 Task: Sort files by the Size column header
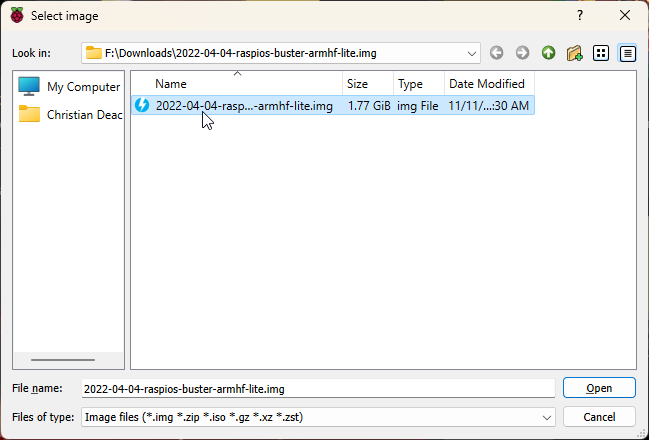coord(368,84)
